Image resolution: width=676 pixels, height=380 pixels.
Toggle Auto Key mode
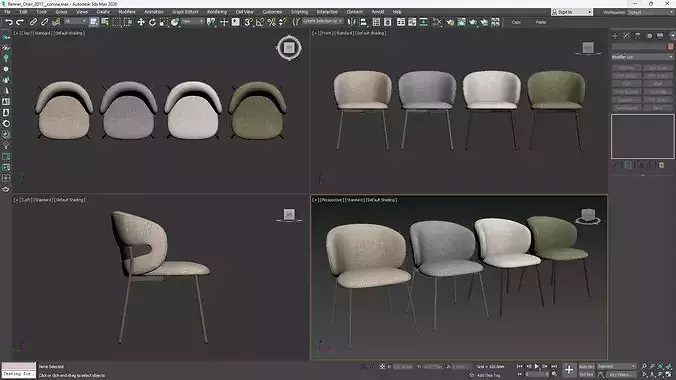[586, 366]
